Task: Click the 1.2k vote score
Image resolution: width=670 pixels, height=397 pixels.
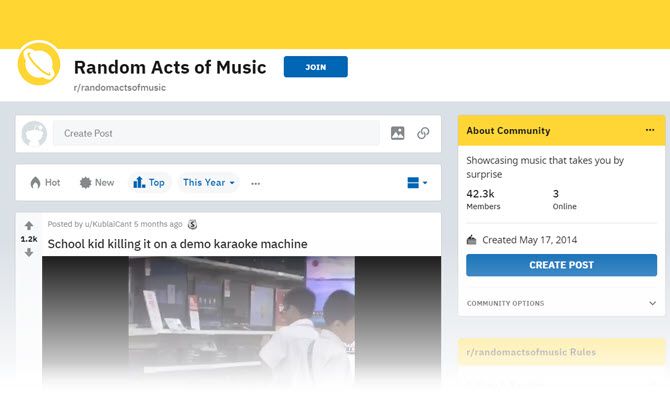Action: click(x=29, y=239)
